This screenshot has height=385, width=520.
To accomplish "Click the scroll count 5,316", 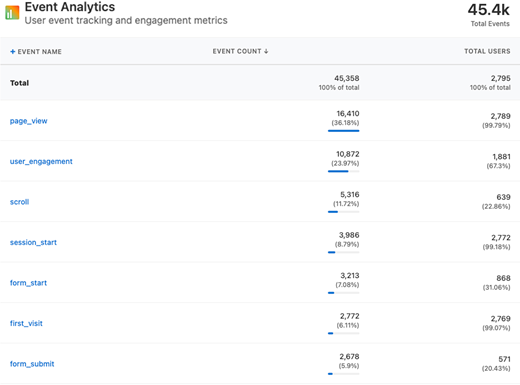I will 350,195.
